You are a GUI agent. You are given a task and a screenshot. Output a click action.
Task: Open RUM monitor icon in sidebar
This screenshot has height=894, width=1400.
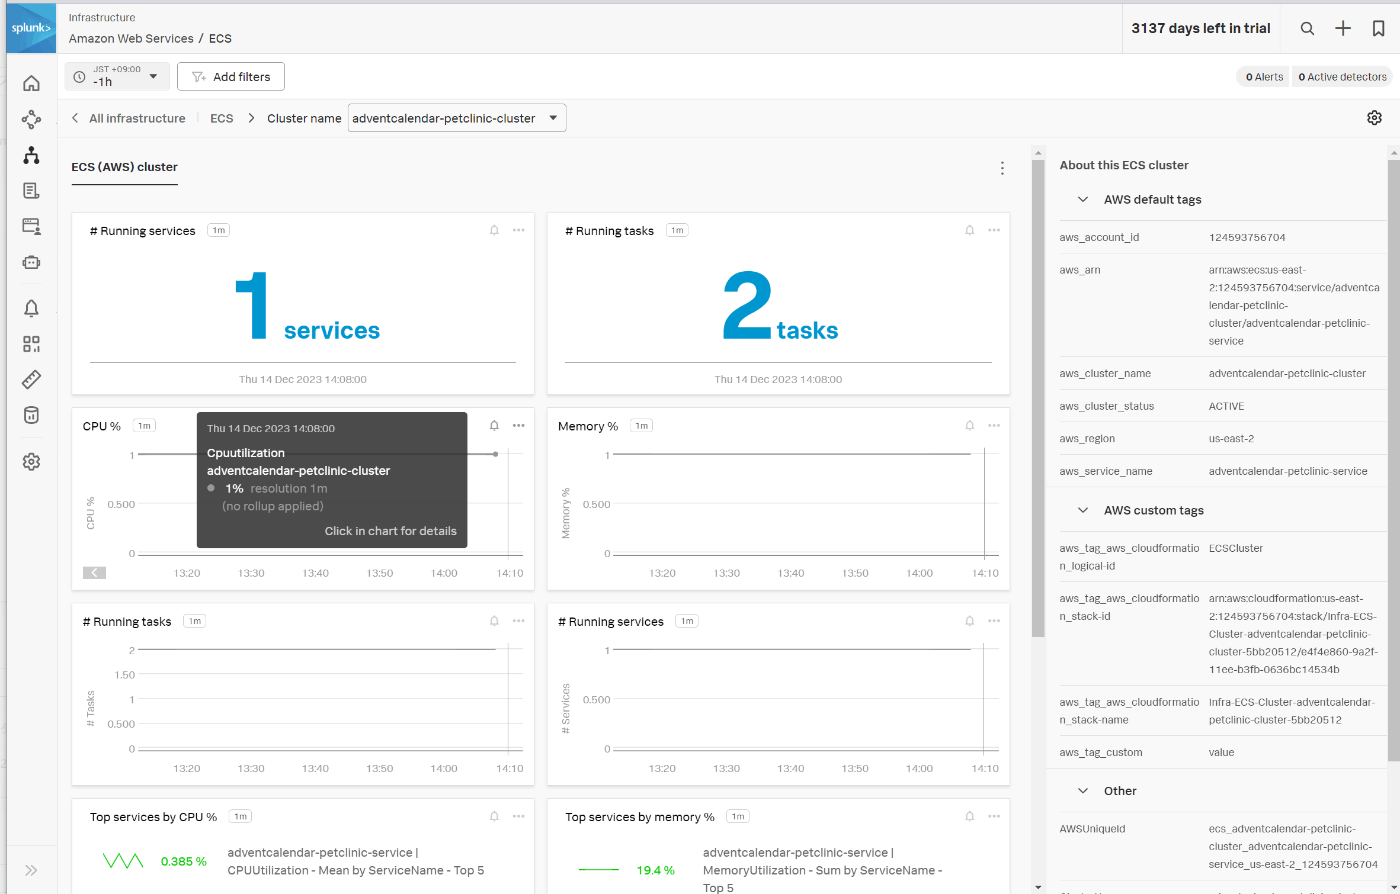(31, 226)
